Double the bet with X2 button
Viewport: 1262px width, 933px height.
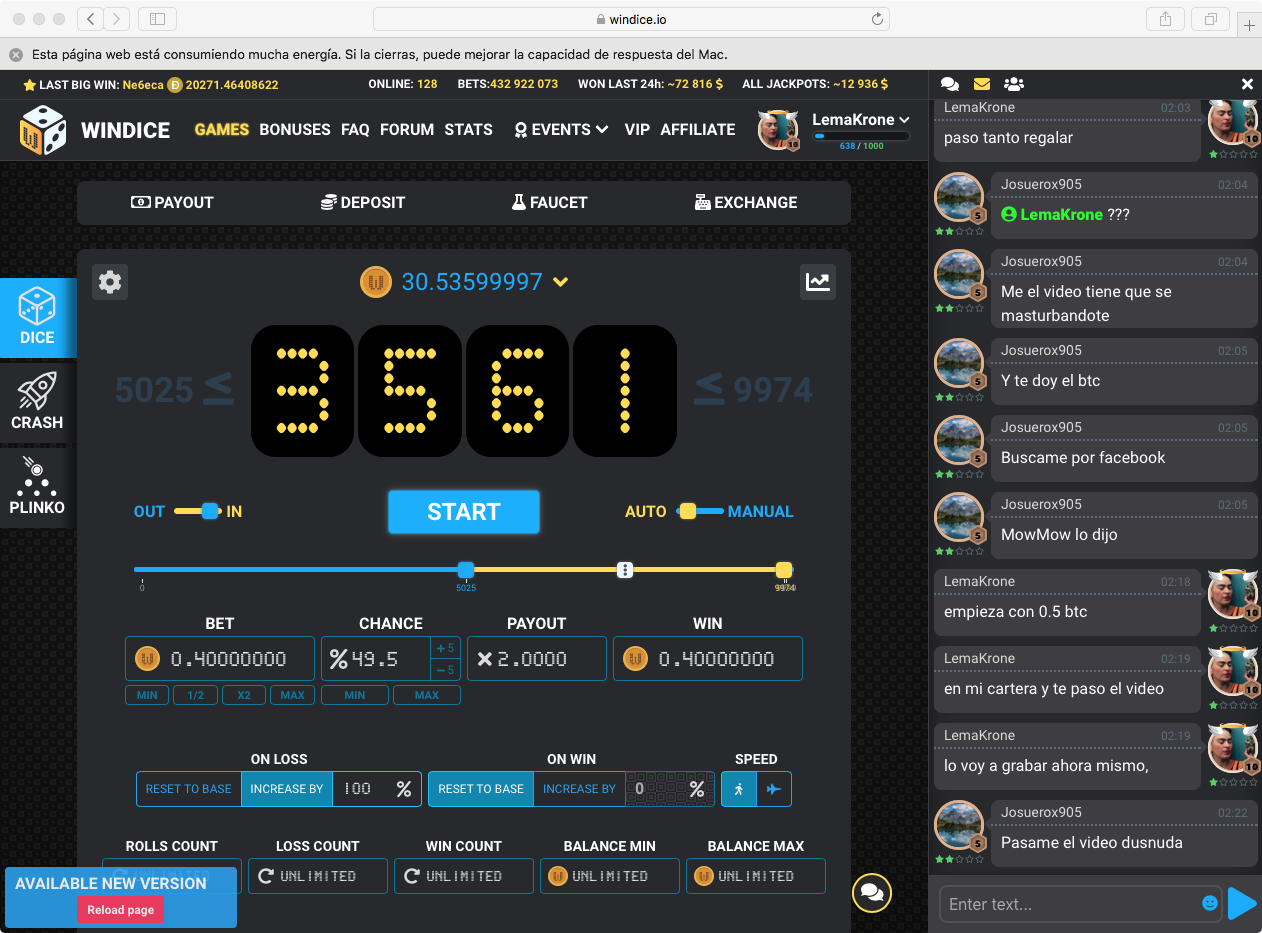pos(244,695)
